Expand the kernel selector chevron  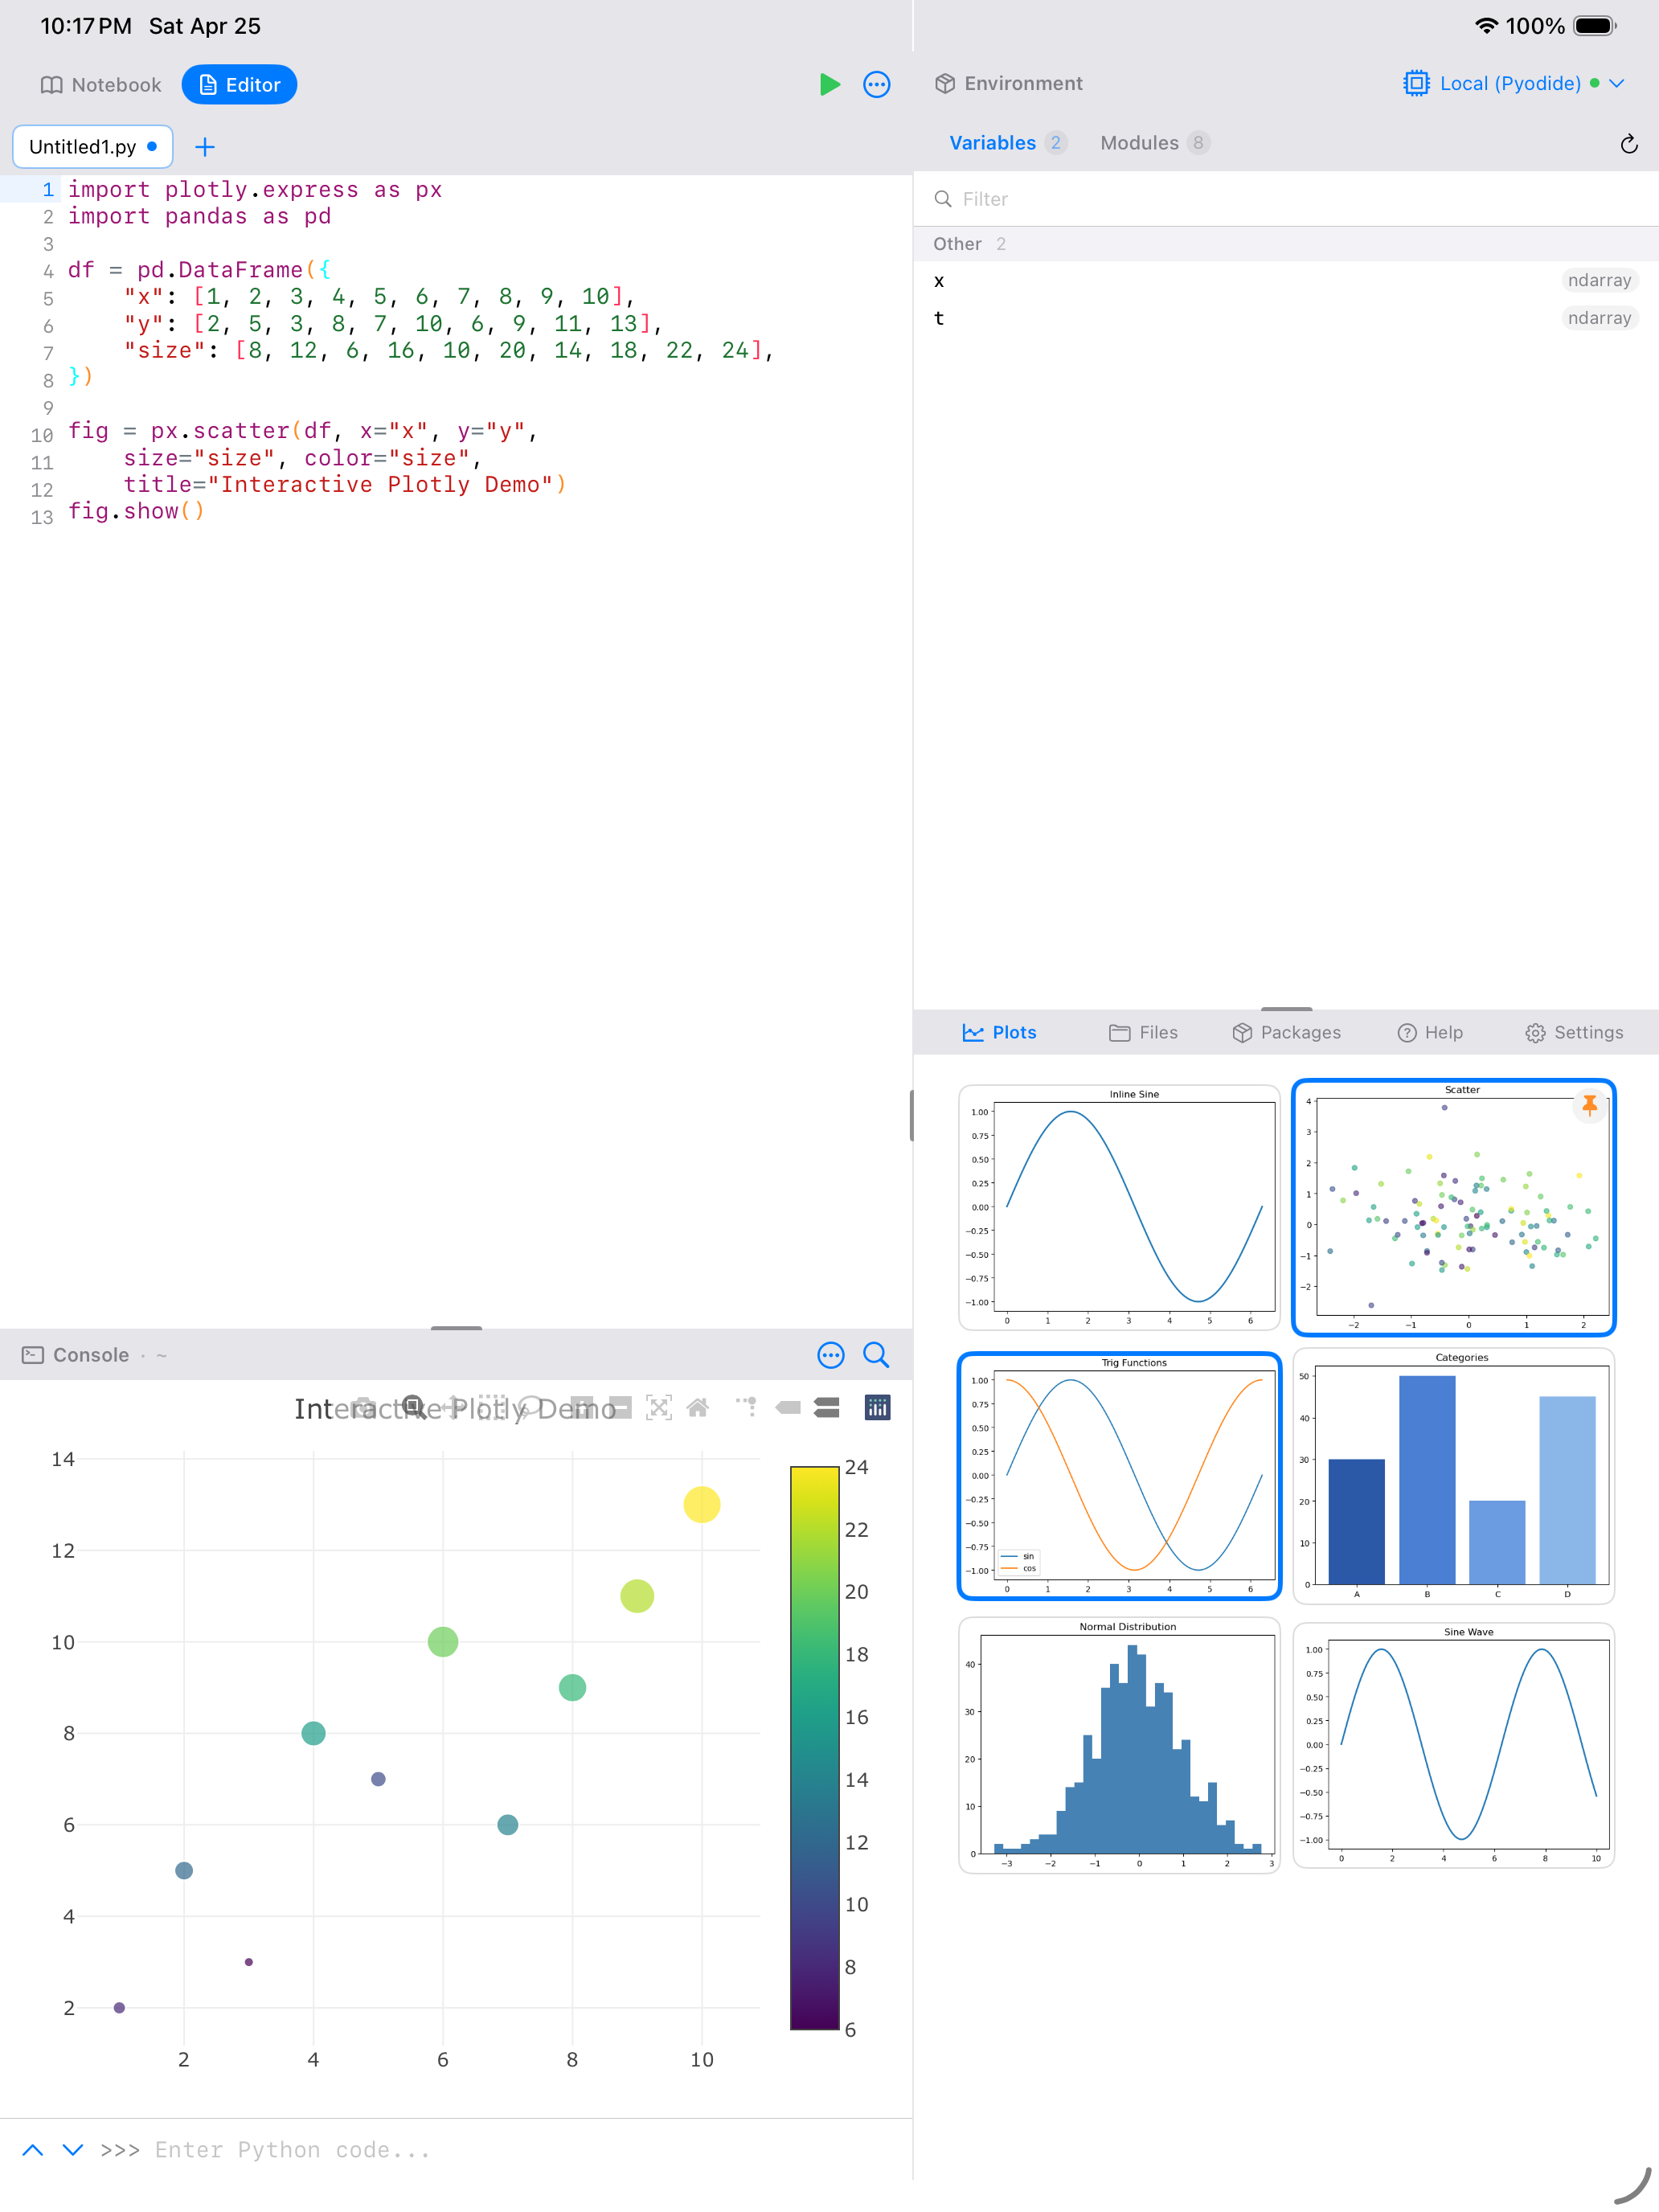tap(1616, 84)
